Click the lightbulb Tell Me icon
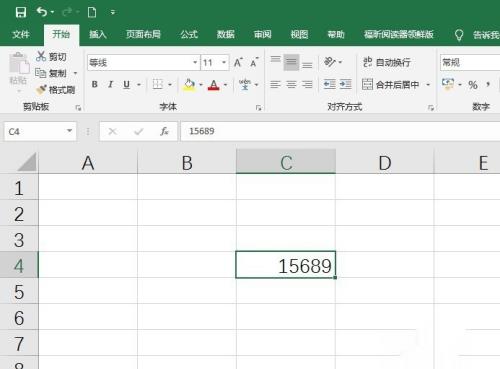The height and width of the screenshot is (369, 500). [x=459, y=35]
